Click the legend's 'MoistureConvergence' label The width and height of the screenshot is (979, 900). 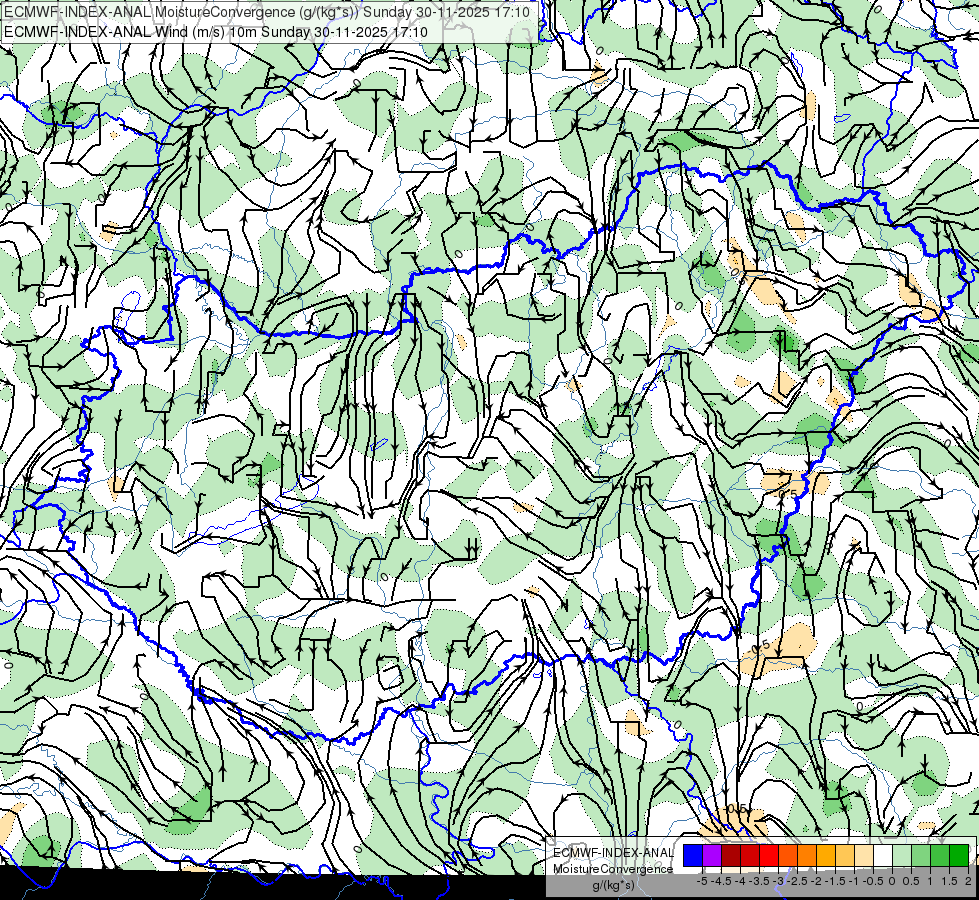(x=613, y=869)
